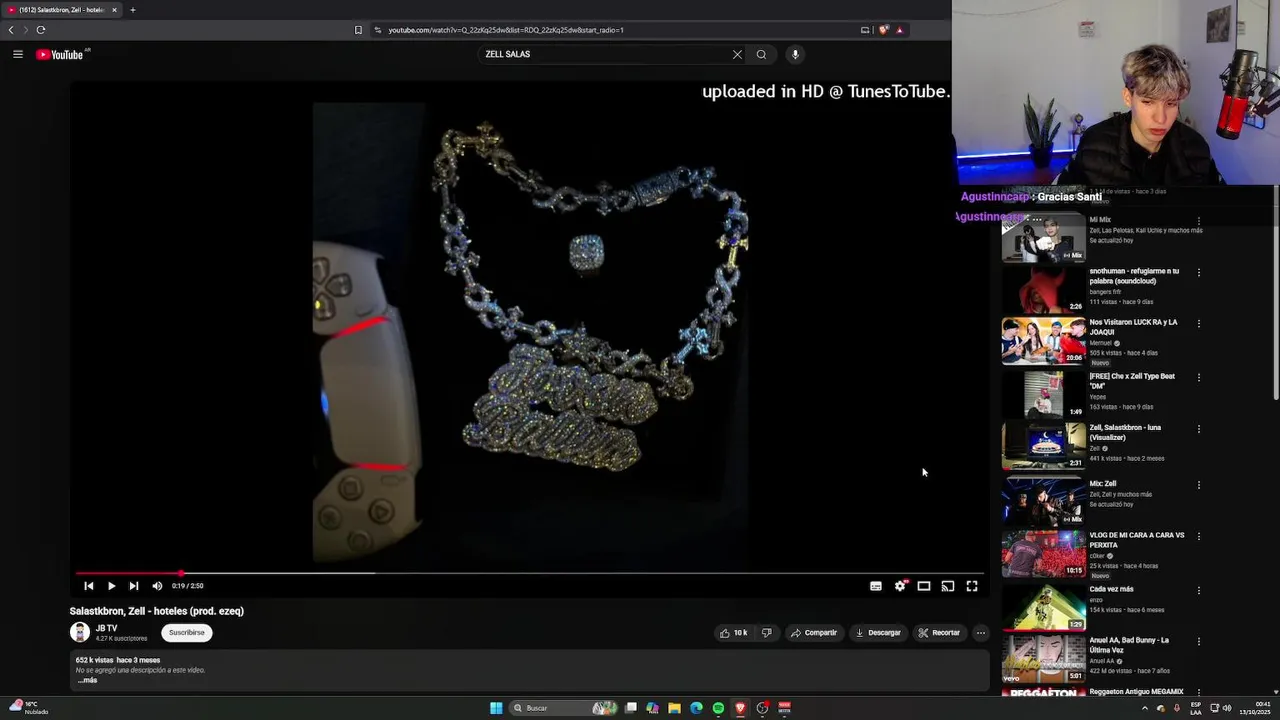
Task: Open options menu for Cada vez más
Action: click(x=1199, y=590)
